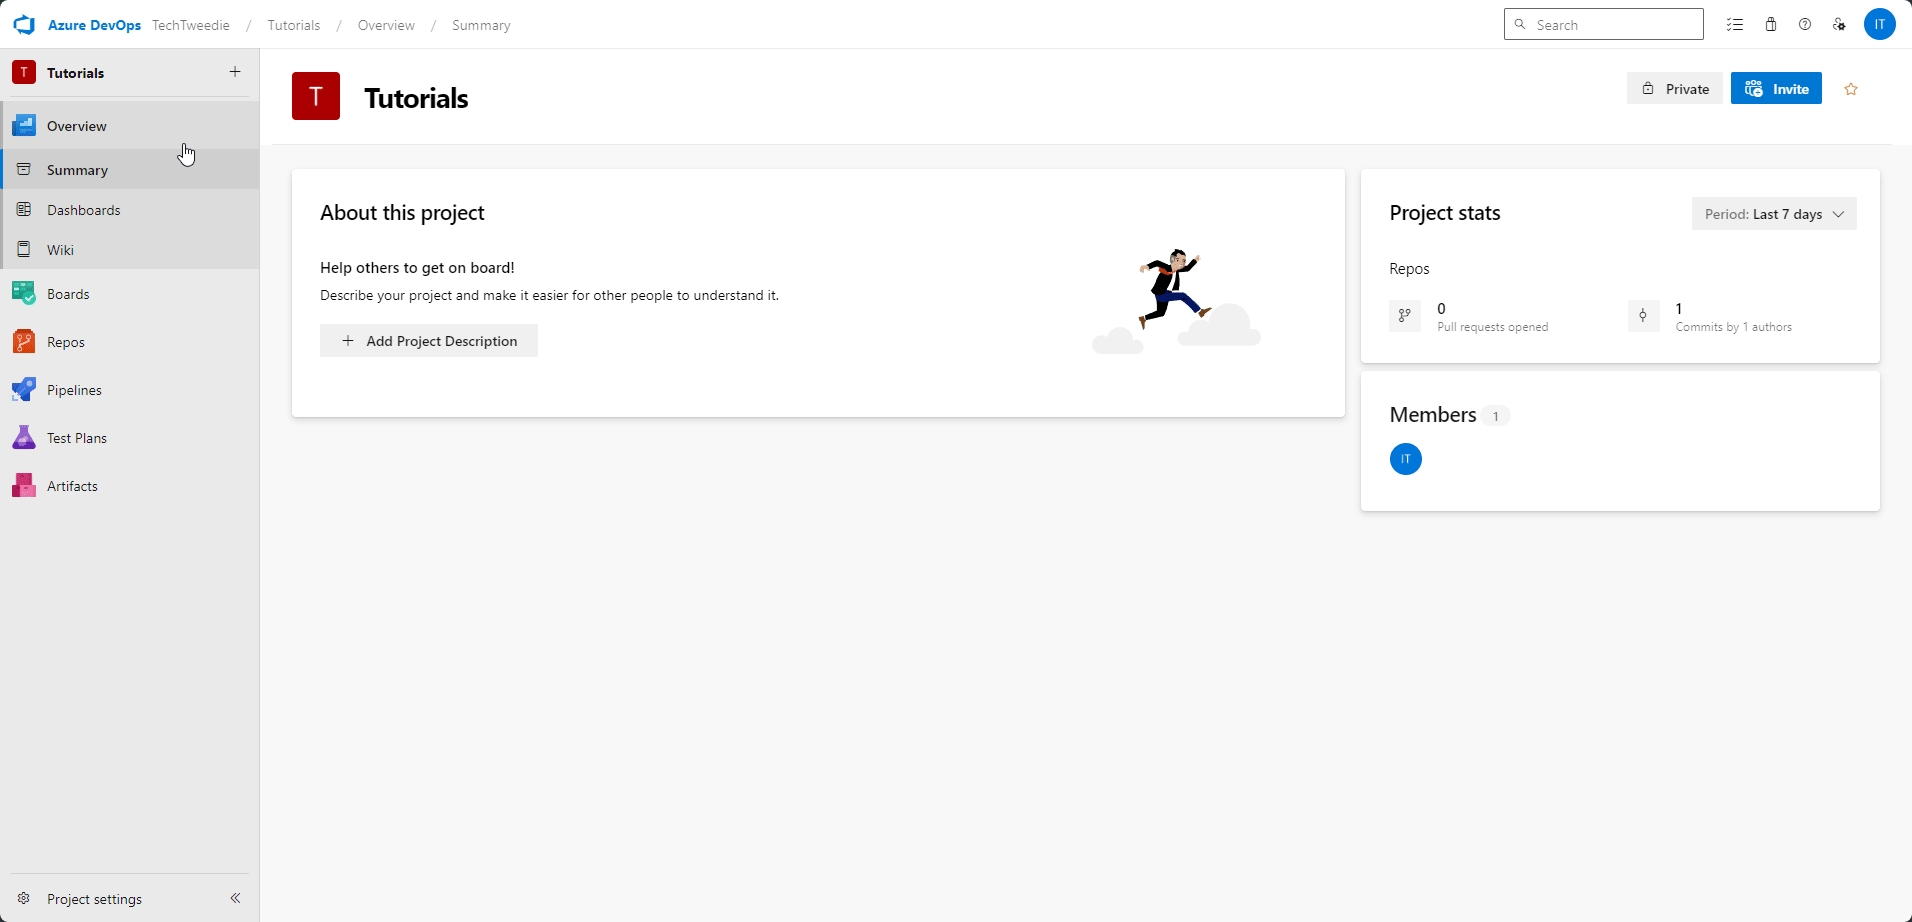The width and height of the screenshot is (1912, 922).
Task: Toggle favorite star for Tutorials project
Action: 1851,88
